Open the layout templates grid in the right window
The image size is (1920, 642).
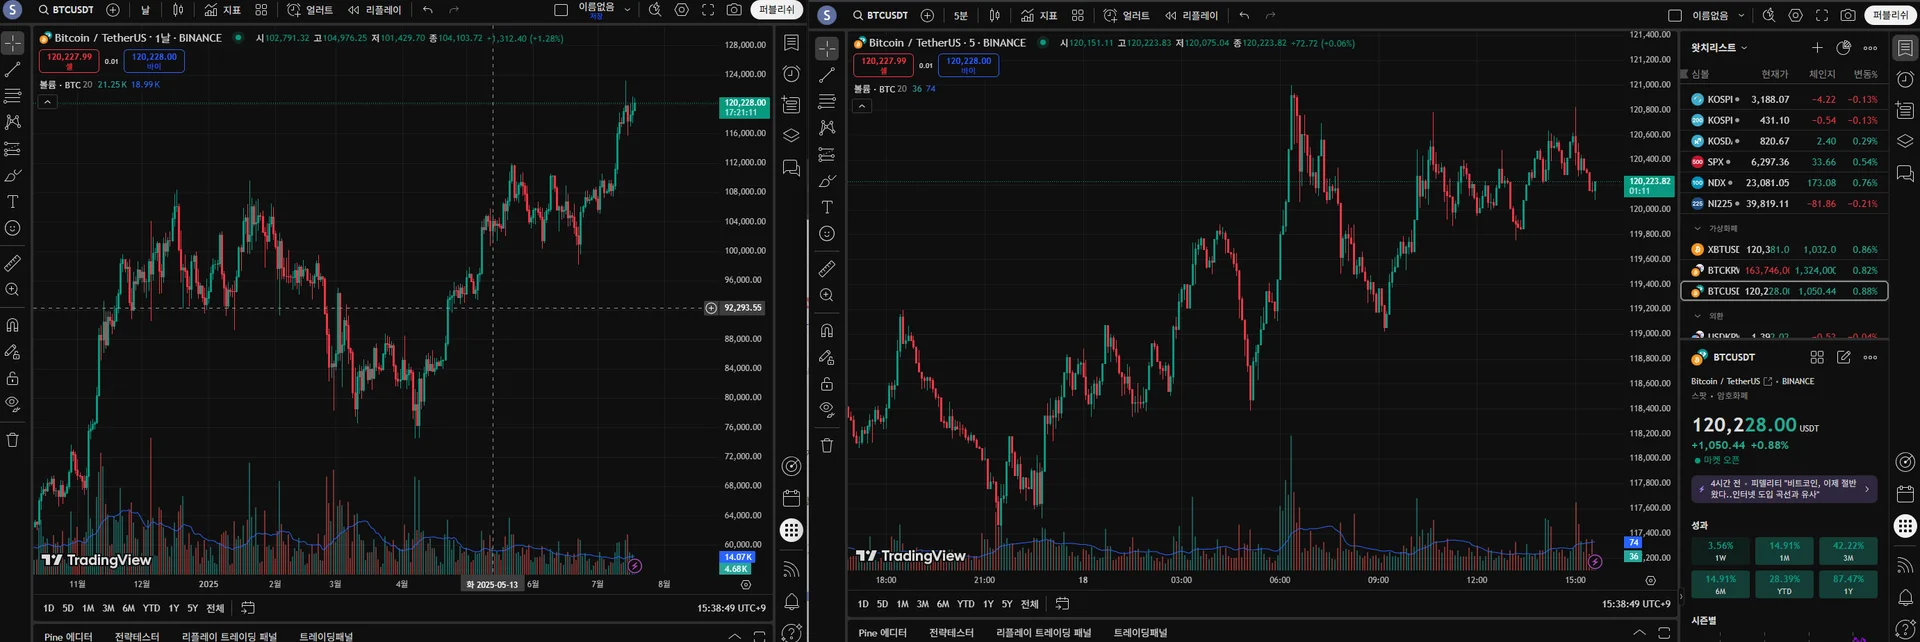point(1078,15)
